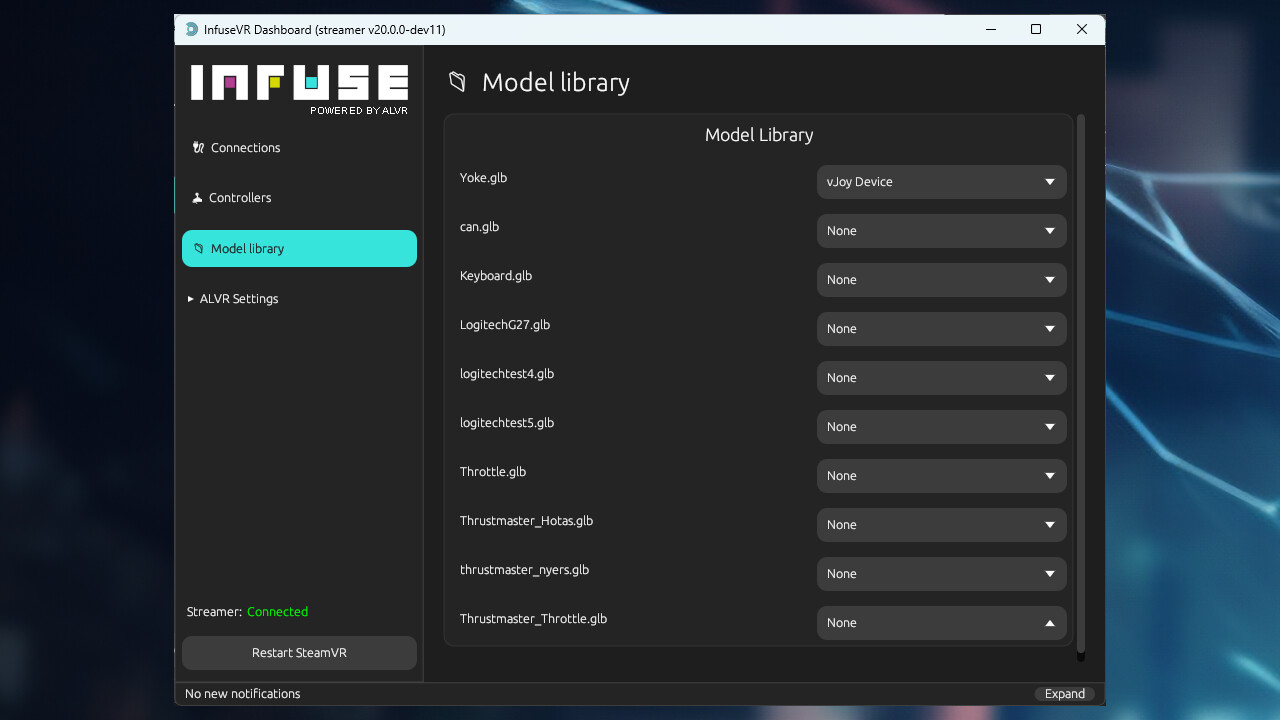Click the Controllers icon in the sidebar
Image resolution: width=1280 pixels, height=720 pixels.
(x=197, y=197)
